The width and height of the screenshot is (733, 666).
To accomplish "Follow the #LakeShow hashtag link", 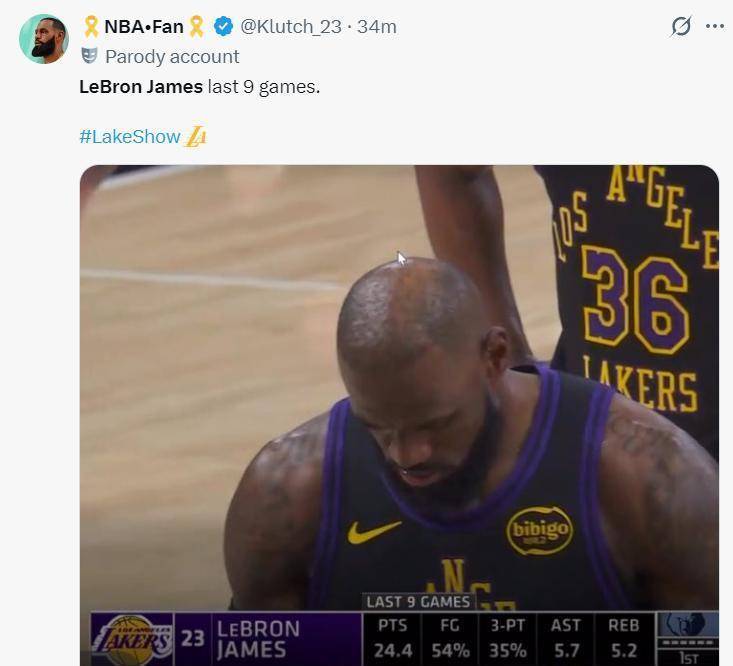I will click(130, 136).
